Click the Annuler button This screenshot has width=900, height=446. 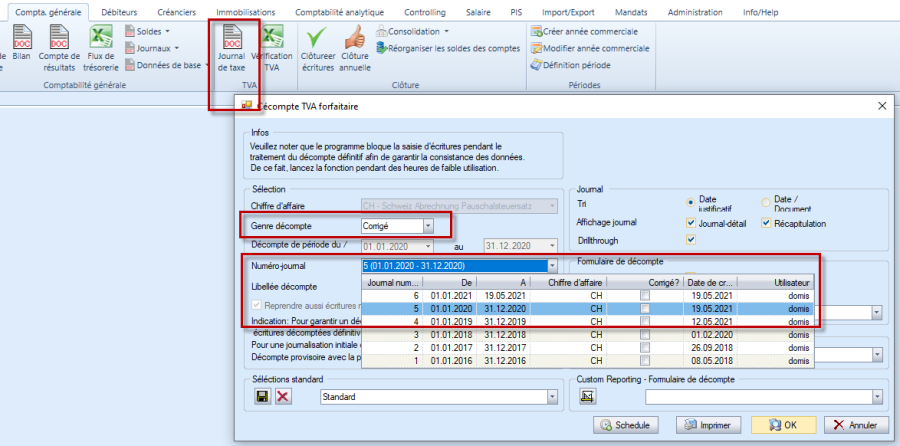point(856,425)
